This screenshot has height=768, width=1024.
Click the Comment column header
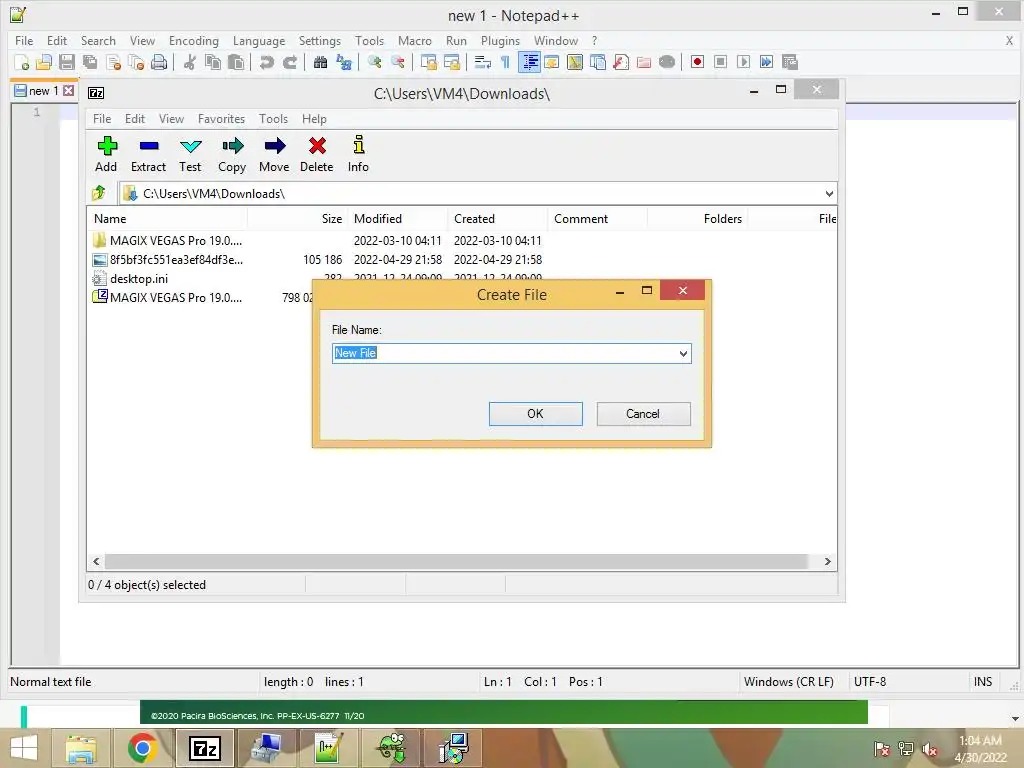coord(597,219)
